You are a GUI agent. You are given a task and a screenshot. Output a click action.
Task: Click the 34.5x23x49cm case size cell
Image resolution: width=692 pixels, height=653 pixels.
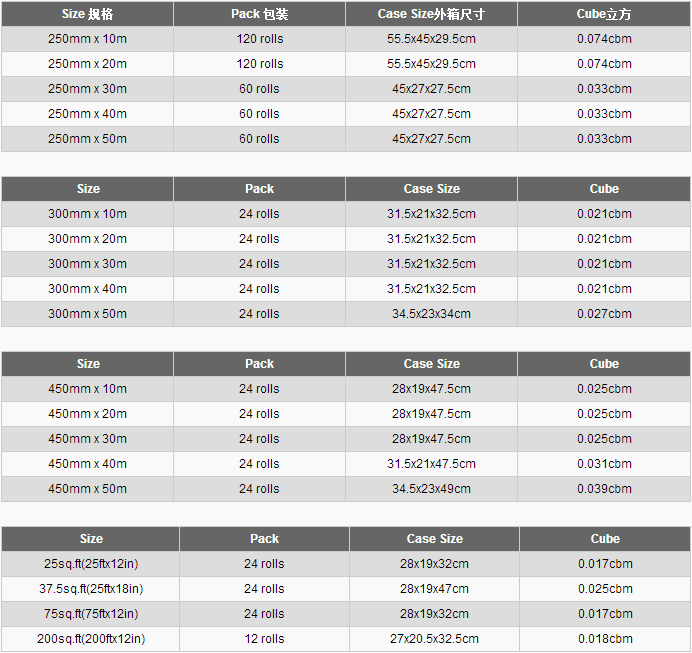click(431, 489)
